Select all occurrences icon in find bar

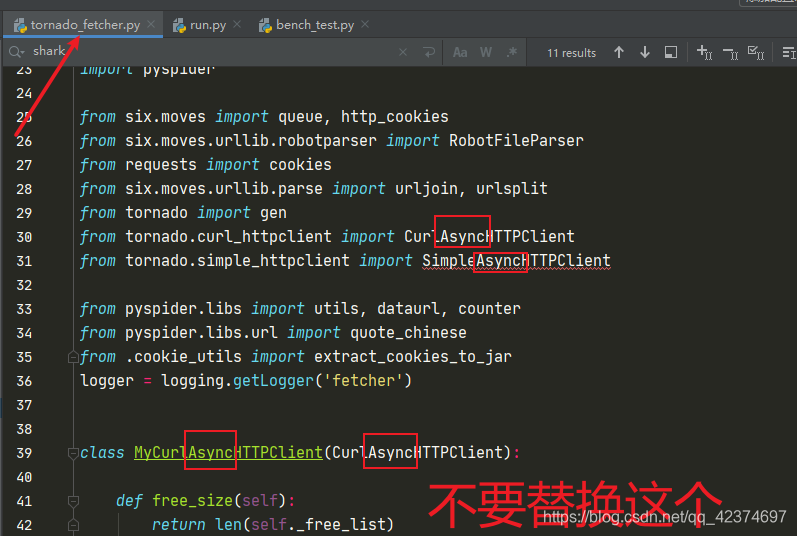[756, 52]
